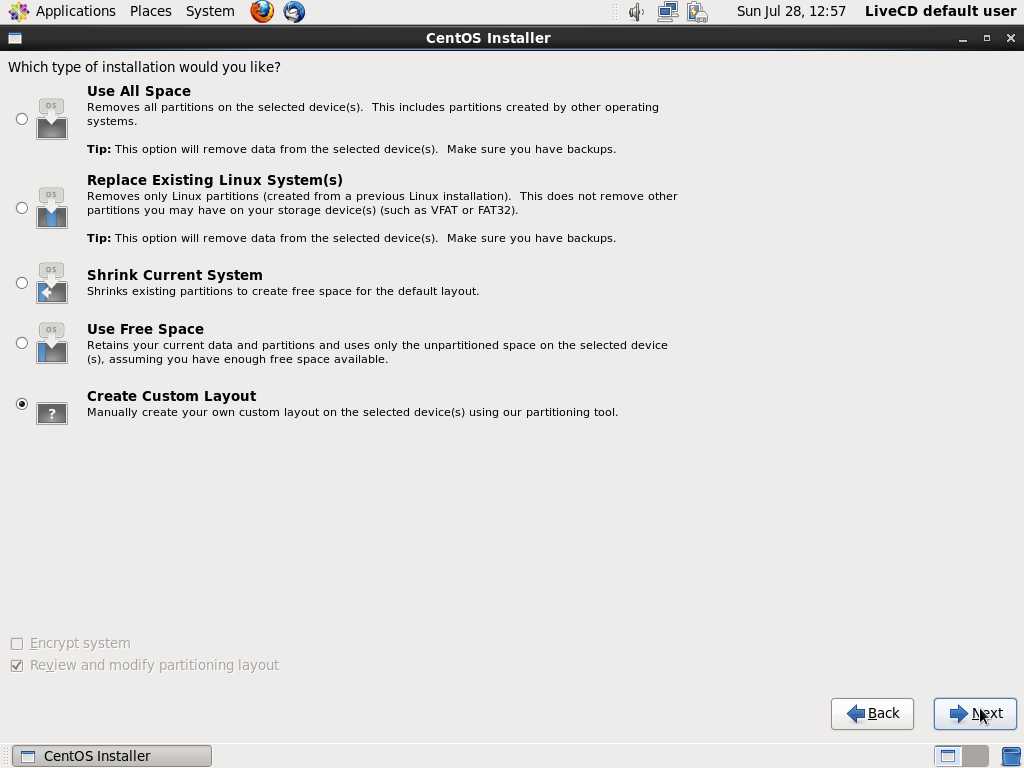Select the Use All Space radio button
1024x768 pixels.
click(22, 119)
